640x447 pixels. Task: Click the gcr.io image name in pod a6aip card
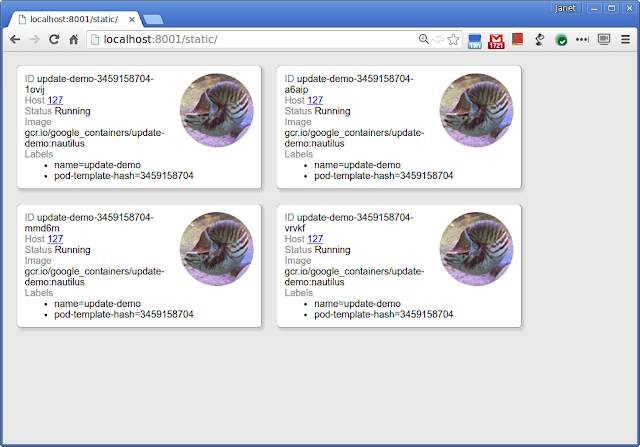click(354, 138)
